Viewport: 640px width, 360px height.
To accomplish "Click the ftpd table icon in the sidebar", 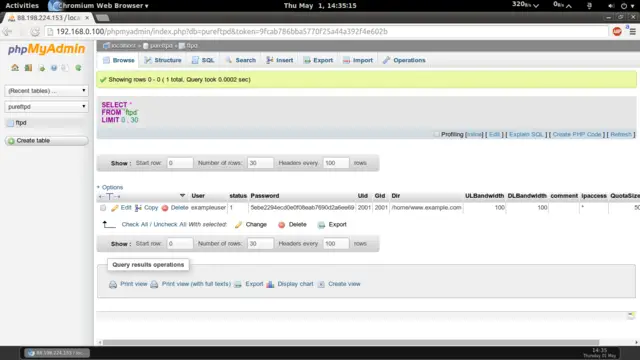I will tap(11, 123).
